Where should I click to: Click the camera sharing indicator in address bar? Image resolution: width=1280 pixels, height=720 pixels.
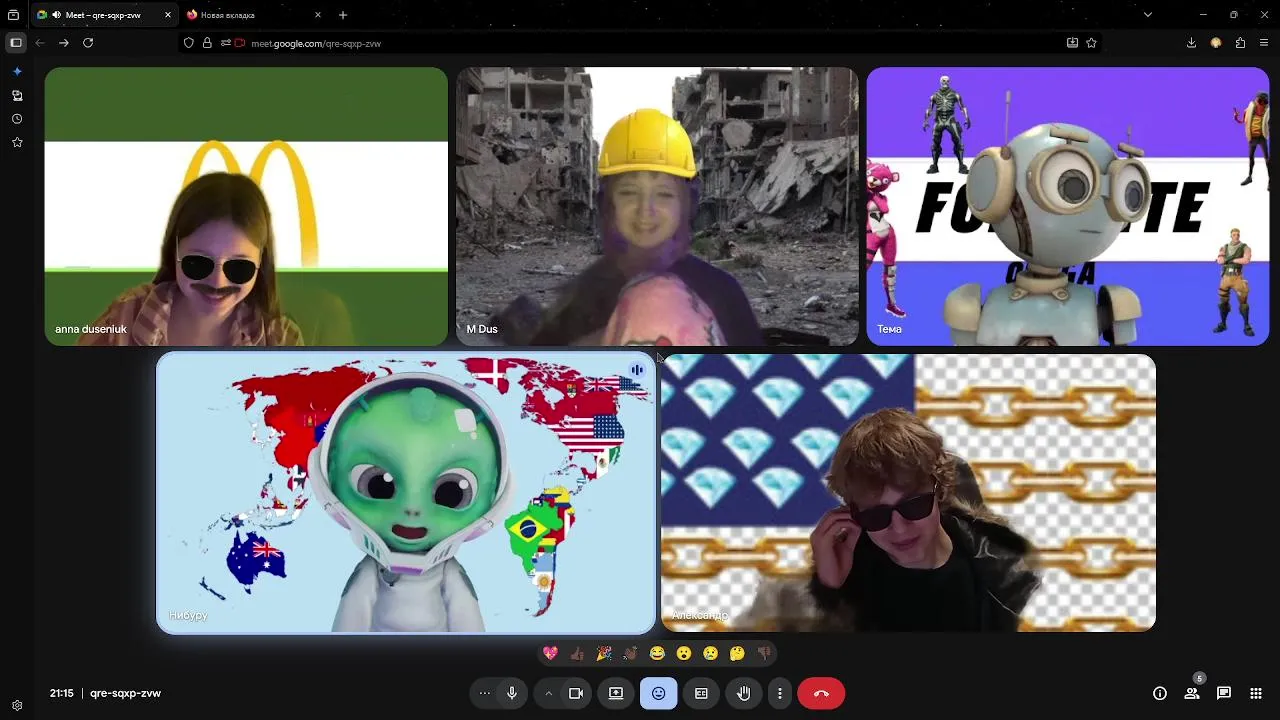point(240,43)
